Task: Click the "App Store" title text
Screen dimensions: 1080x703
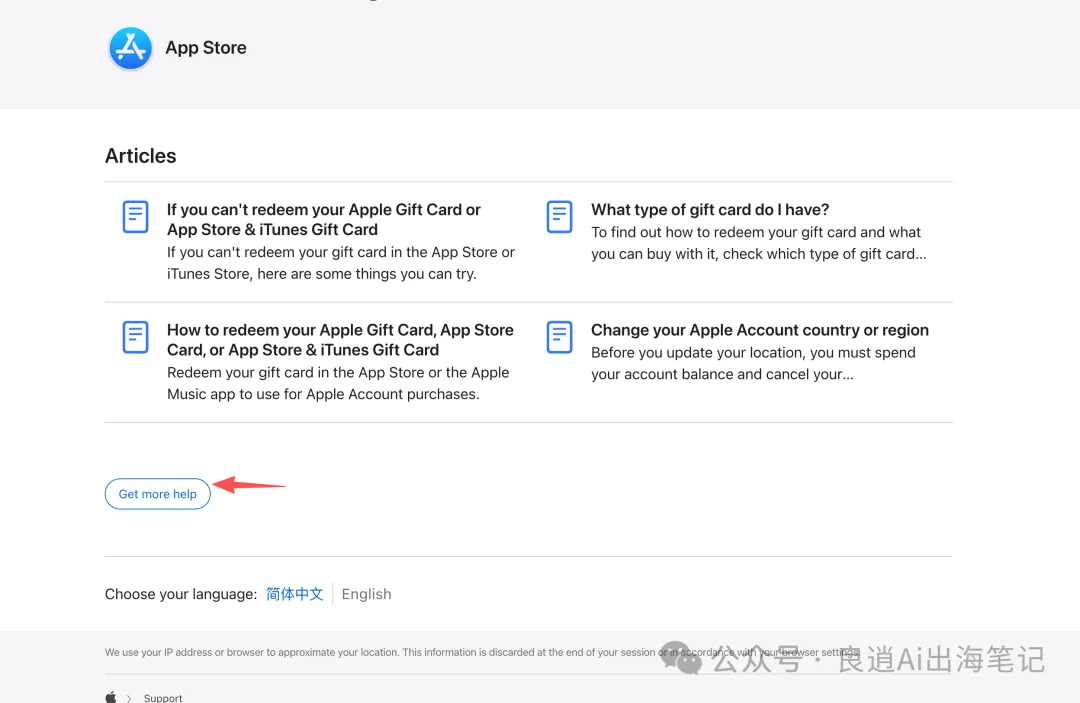Action: 206,48
